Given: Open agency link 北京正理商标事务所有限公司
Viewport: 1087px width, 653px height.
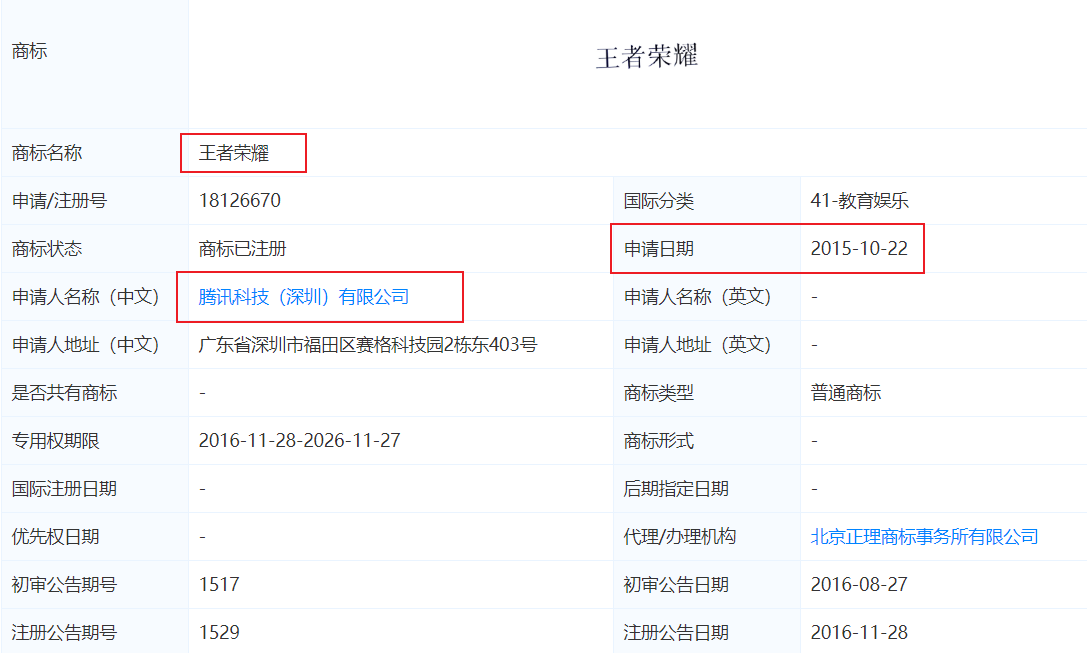Looking at the screenshot, I should pyautogui.click(x=924, y=537).
